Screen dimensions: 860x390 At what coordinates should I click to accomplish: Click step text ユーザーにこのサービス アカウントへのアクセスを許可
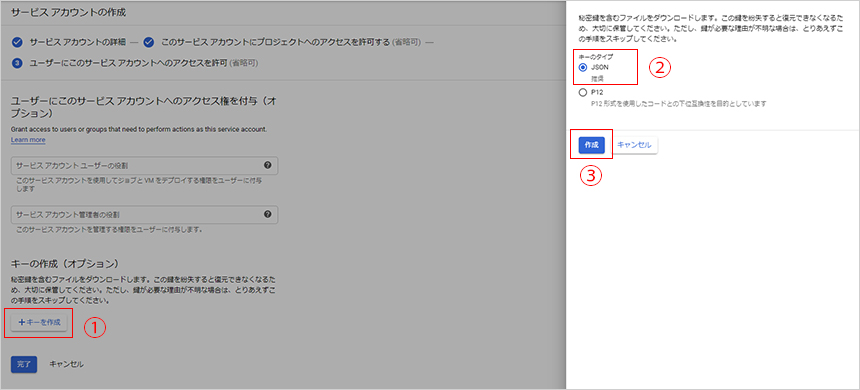pos(128,63)
